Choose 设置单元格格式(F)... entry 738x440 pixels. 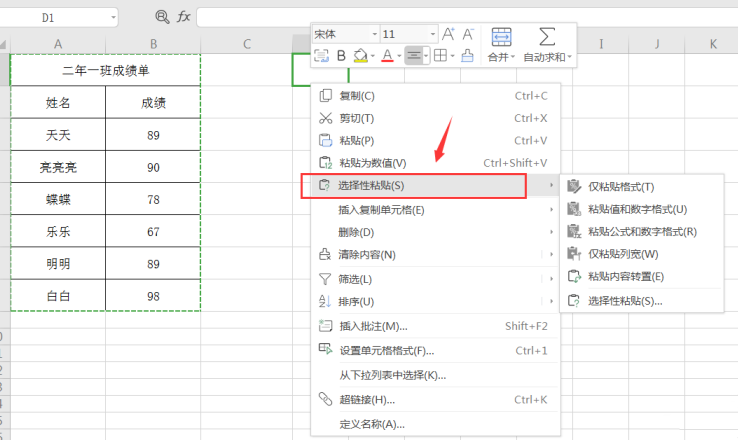pos(435,351)
